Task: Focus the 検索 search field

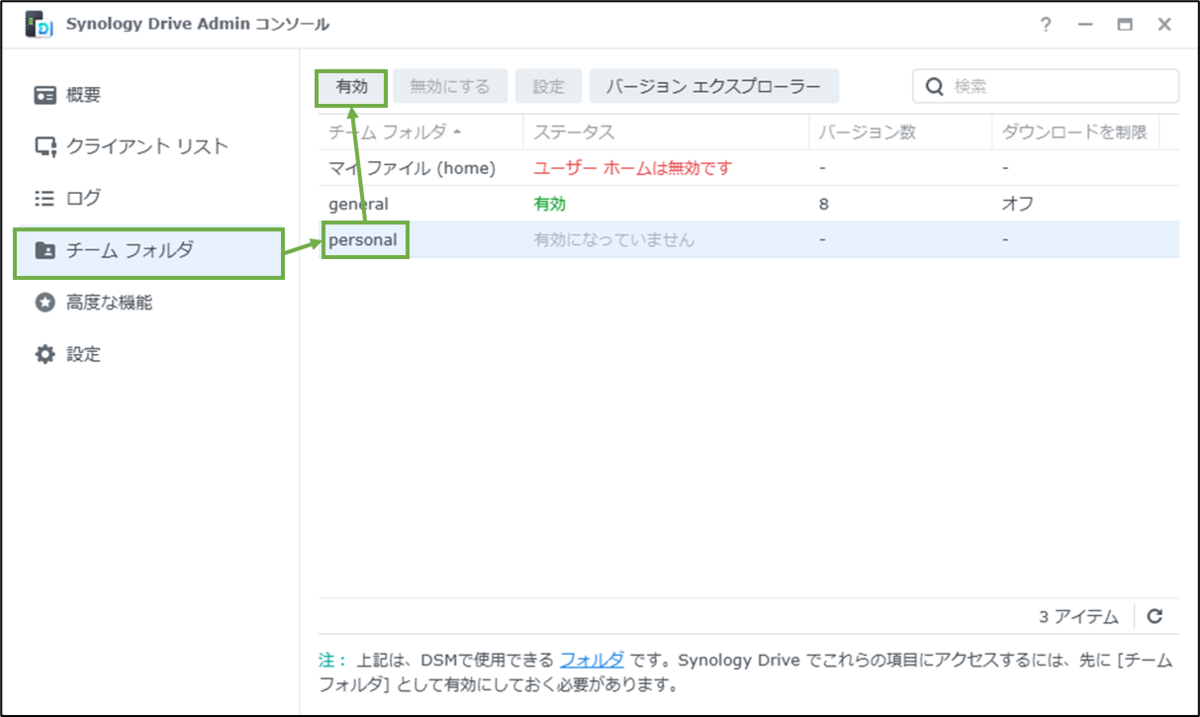Action: pyautogui.click(x=1046, y=87)
